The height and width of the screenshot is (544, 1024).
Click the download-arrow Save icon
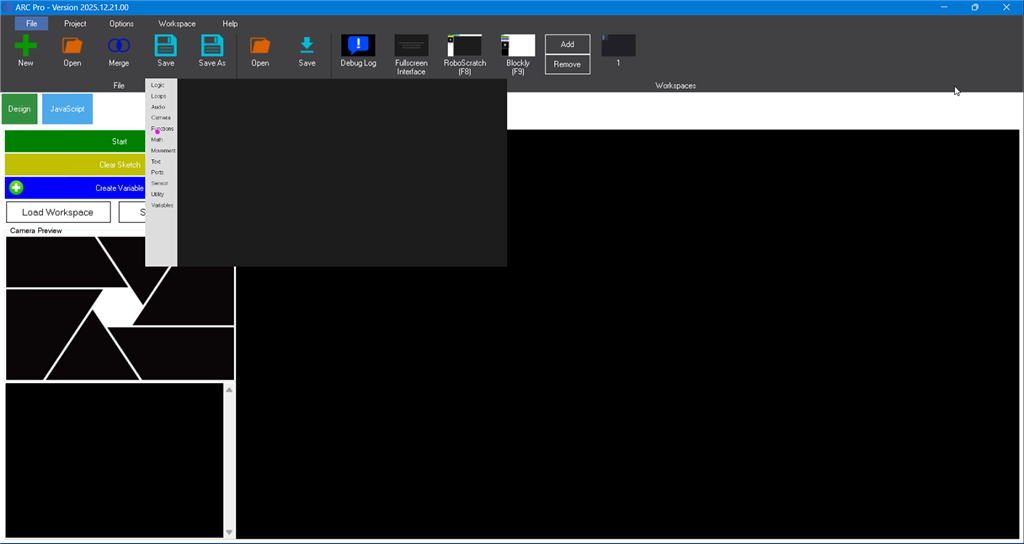[x=307, y=46]
